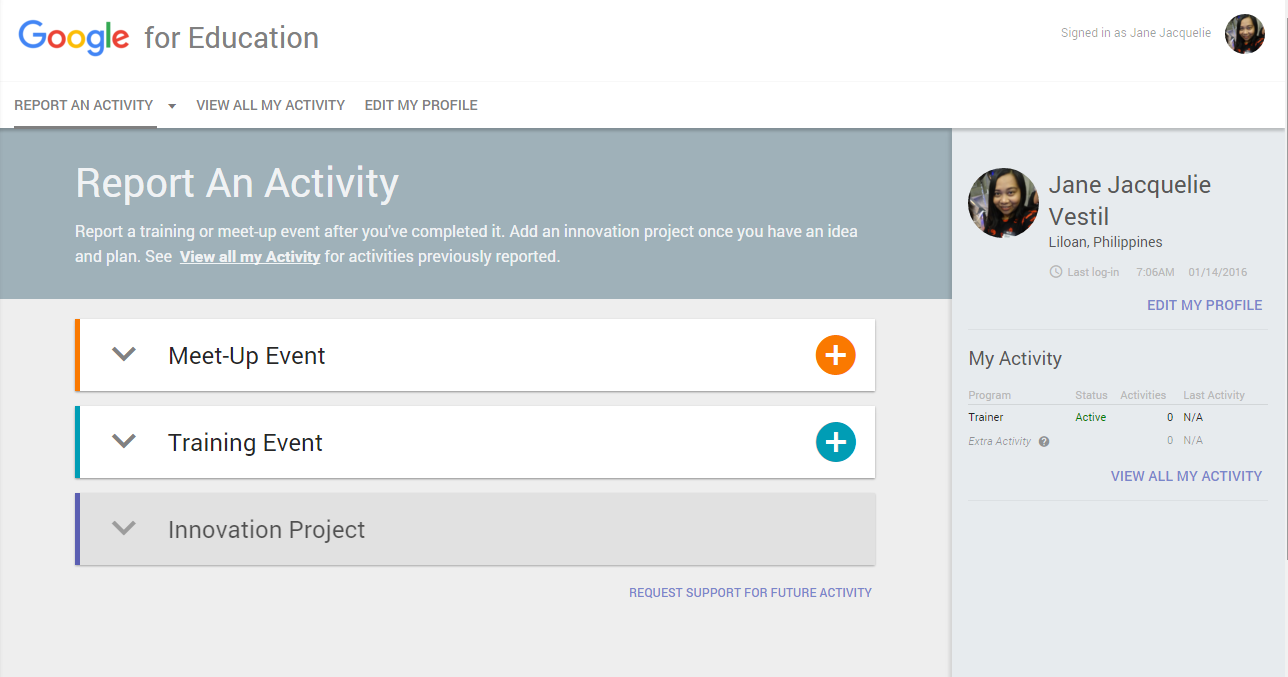
Task: Follow the underlined View all my Activity link
Action: [x=250, y=257]
